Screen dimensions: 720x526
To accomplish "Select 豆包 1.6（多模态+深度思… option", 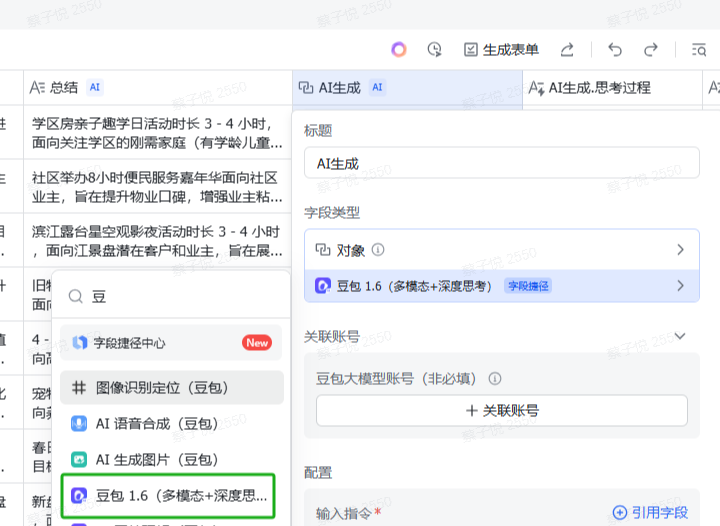I will point(168,496).
